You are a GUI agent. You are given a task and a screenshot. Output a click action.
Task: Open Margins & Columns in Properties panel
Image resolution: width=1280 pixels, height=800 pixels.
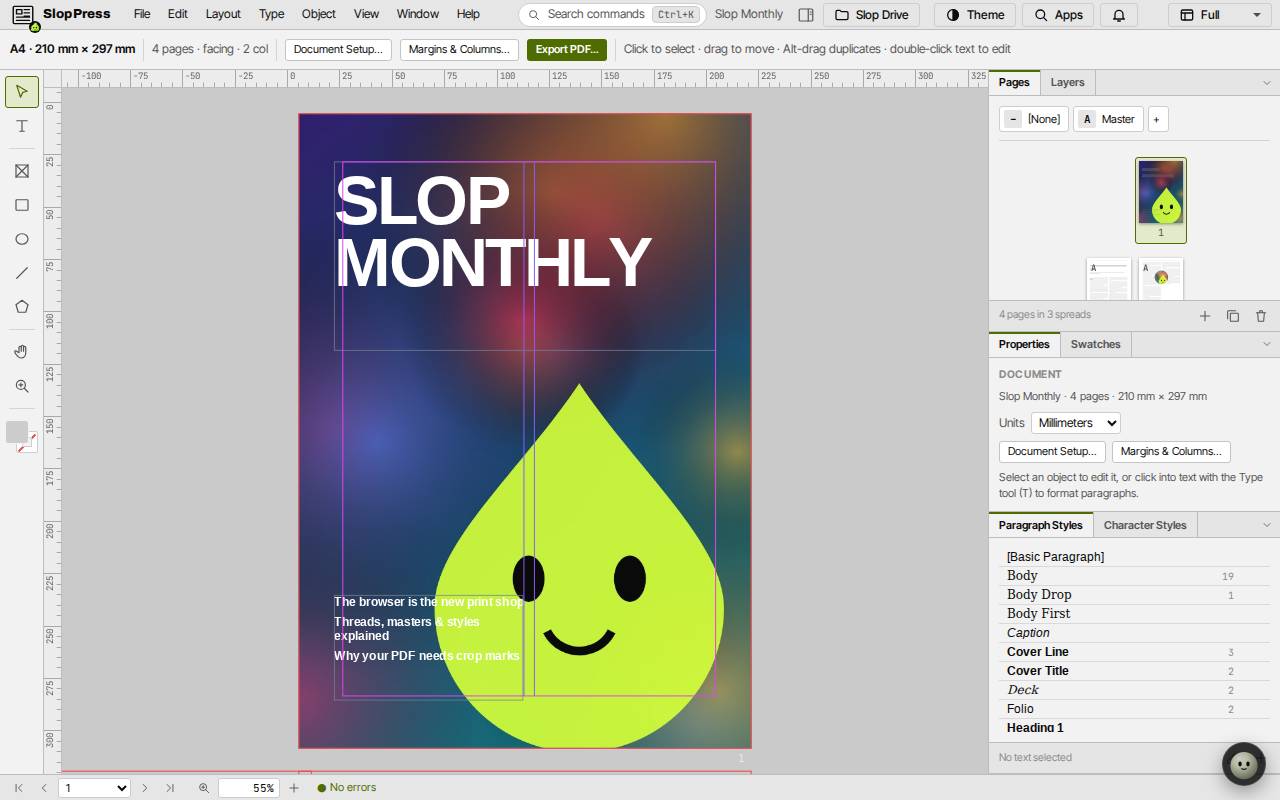pos(1171,452)
